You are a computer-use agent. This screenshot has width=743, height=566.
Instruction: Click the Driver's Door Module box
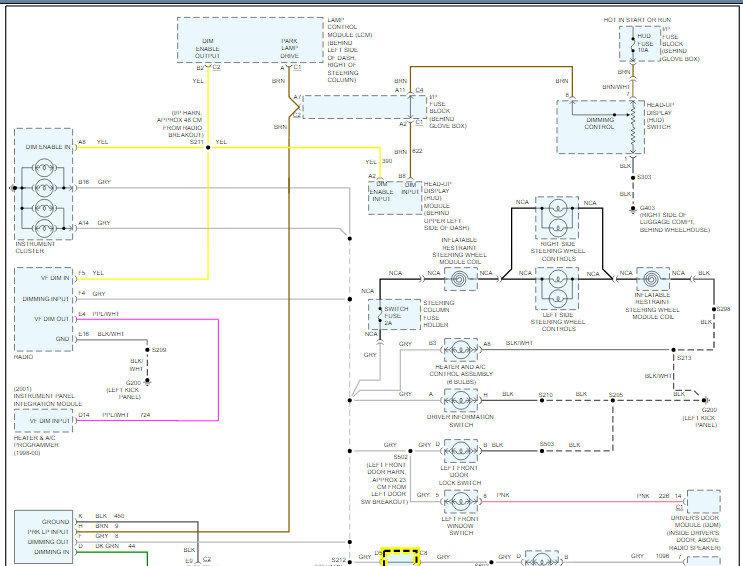704,506
